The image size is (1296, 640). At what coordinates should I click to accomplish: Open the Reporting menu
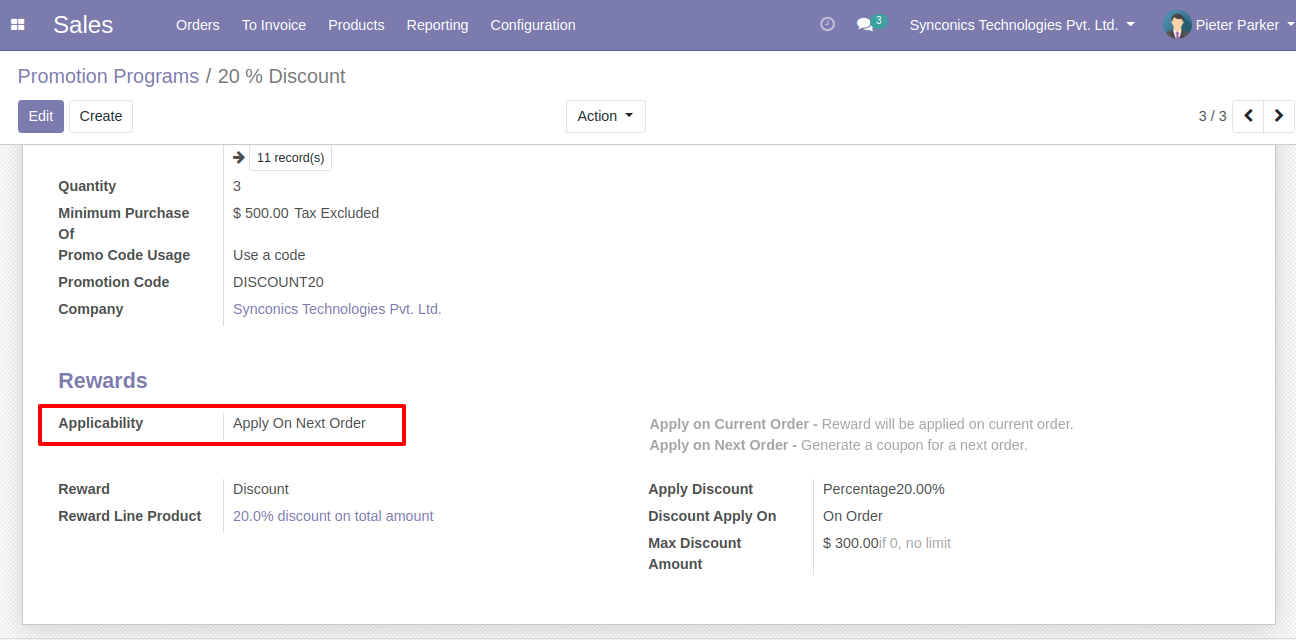click(437, 25)
